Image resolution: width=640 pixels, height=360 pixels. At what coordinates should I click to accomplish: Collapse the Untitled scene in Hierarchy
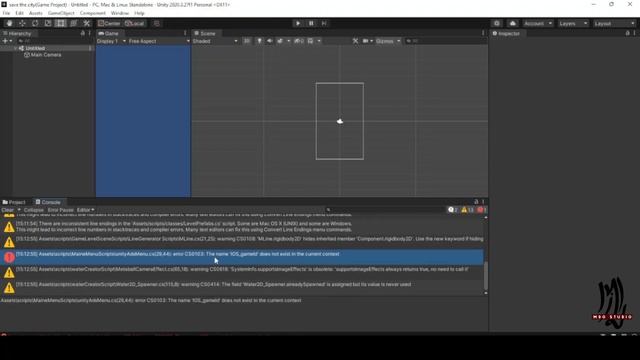pos(16,48)
